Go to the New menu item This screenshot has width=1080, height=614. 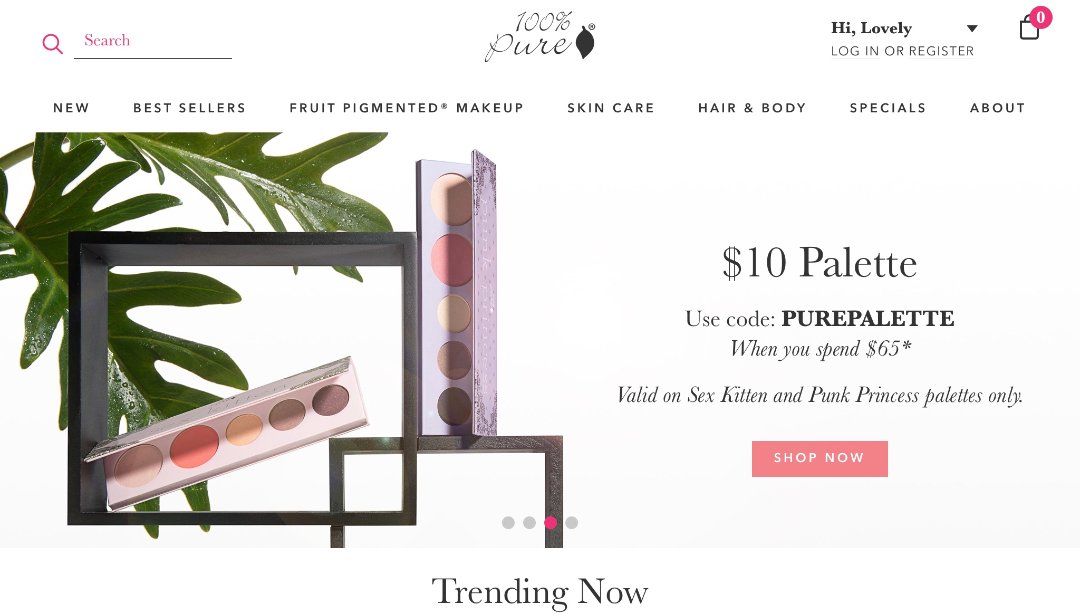click(72, 108)
